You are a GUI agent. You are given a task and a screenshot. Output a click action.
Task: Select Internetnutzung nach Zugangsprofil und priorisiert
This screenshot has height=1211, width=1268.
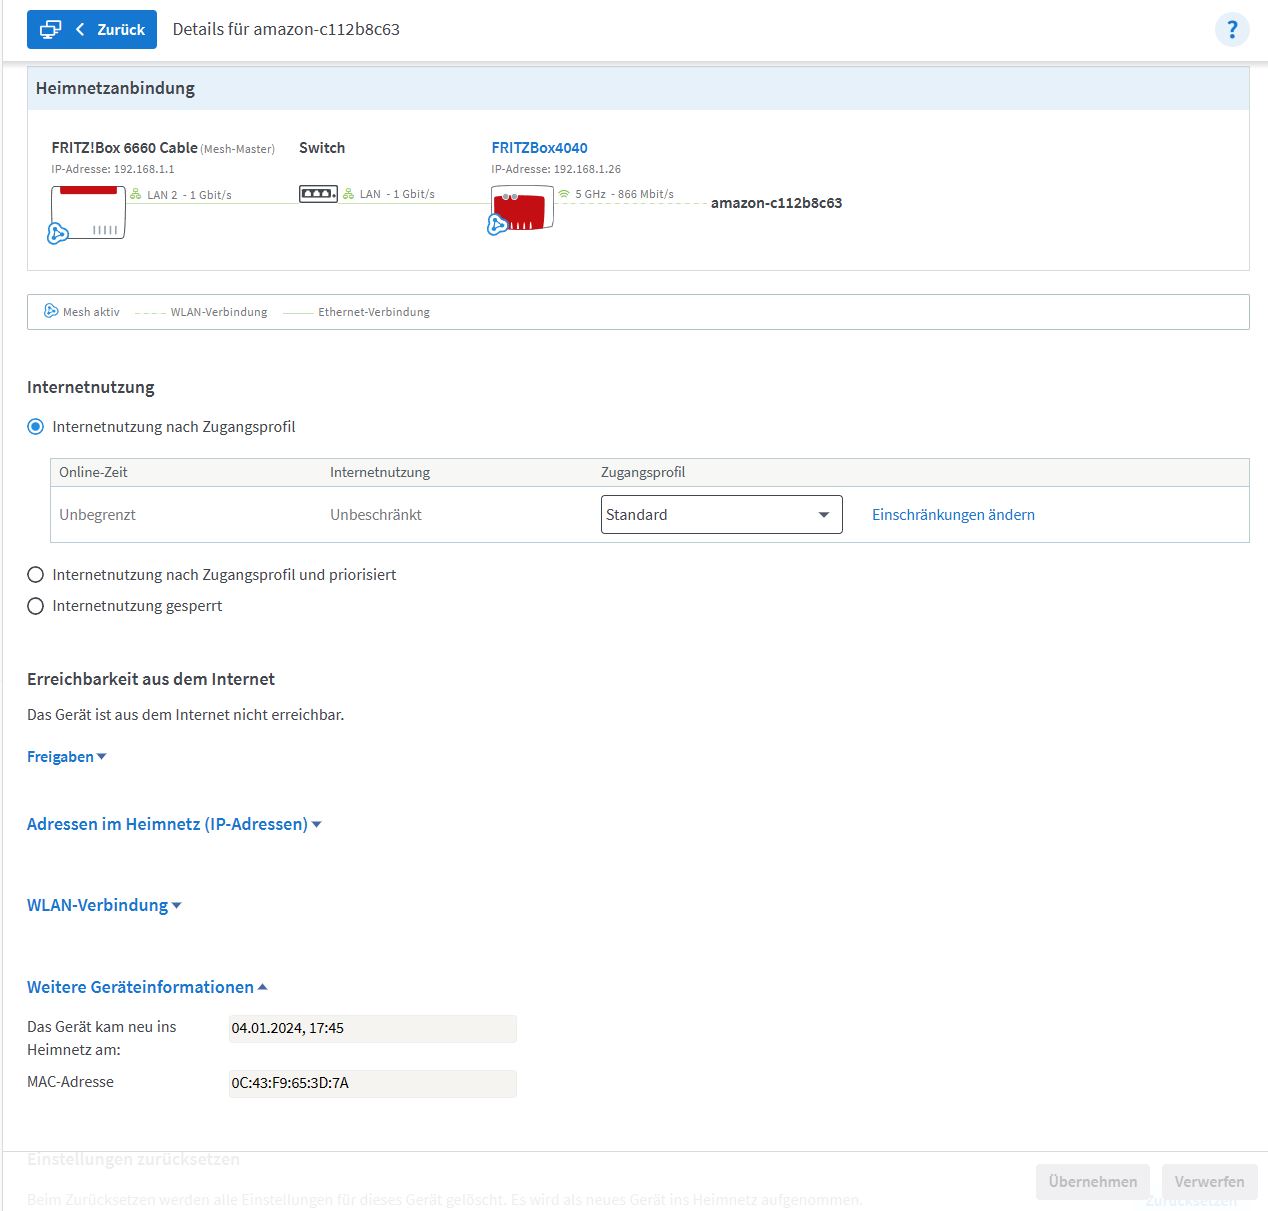[36, 575]
